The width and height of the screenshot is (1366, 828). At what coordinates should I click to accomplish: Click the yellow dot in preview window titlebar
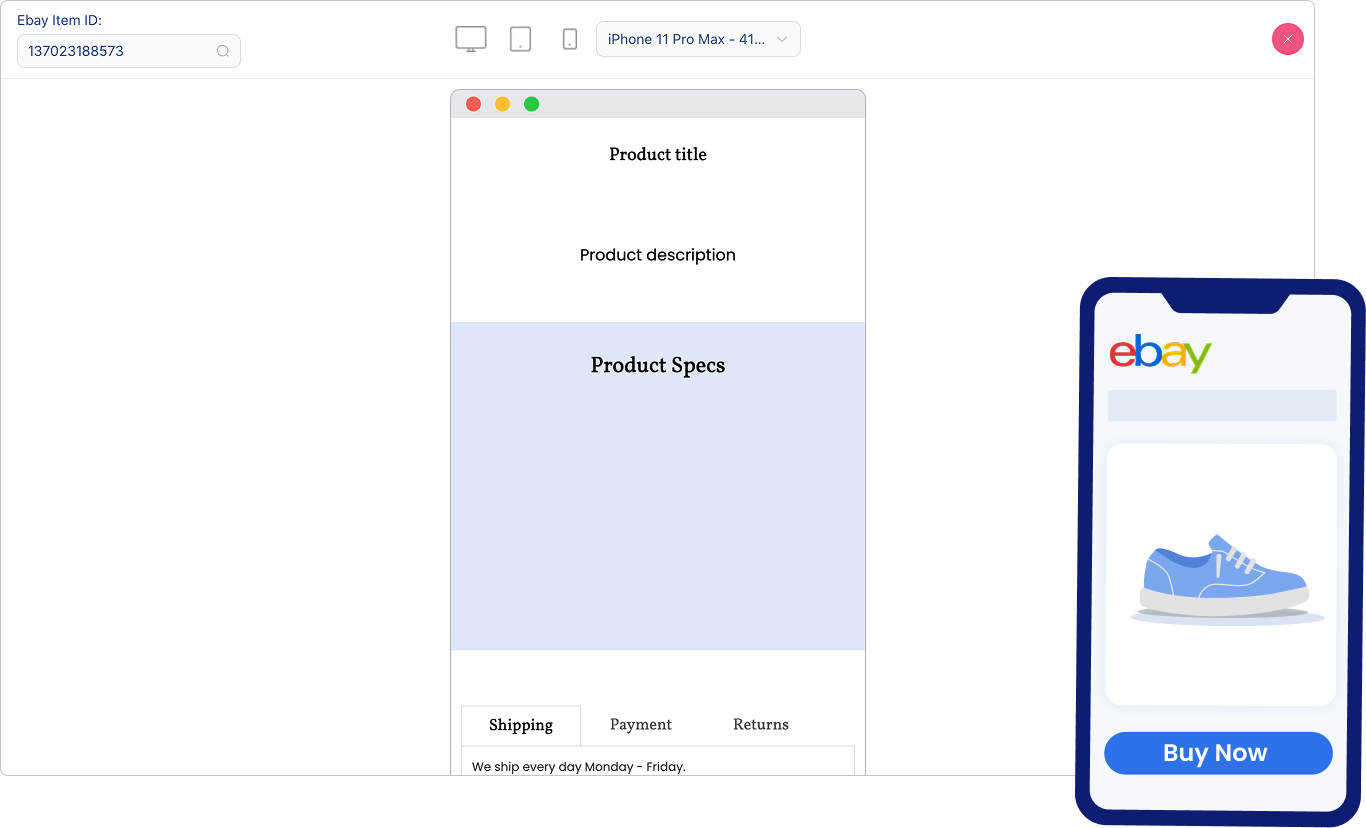pos(503,104)
